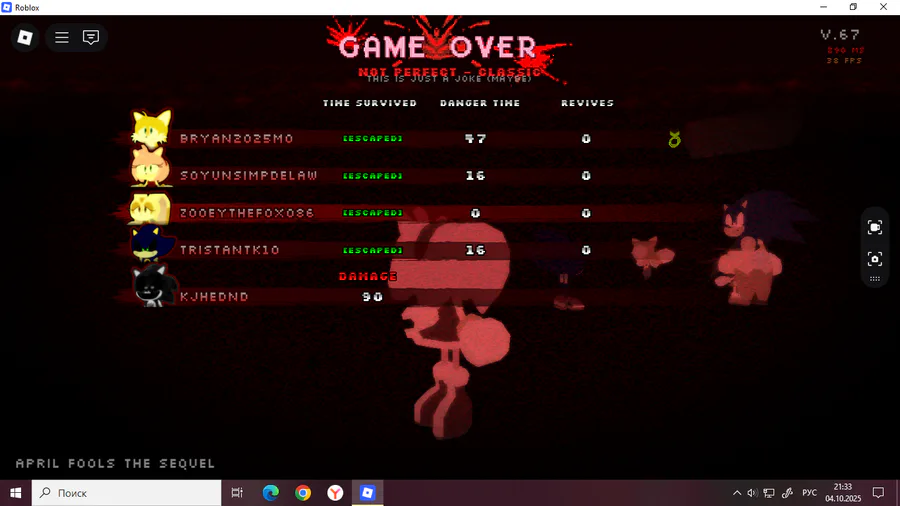Image resolution: width=900 pixels, height=506 pixels.
Task: Close the Roblox window
Action: tap(883, 7)
